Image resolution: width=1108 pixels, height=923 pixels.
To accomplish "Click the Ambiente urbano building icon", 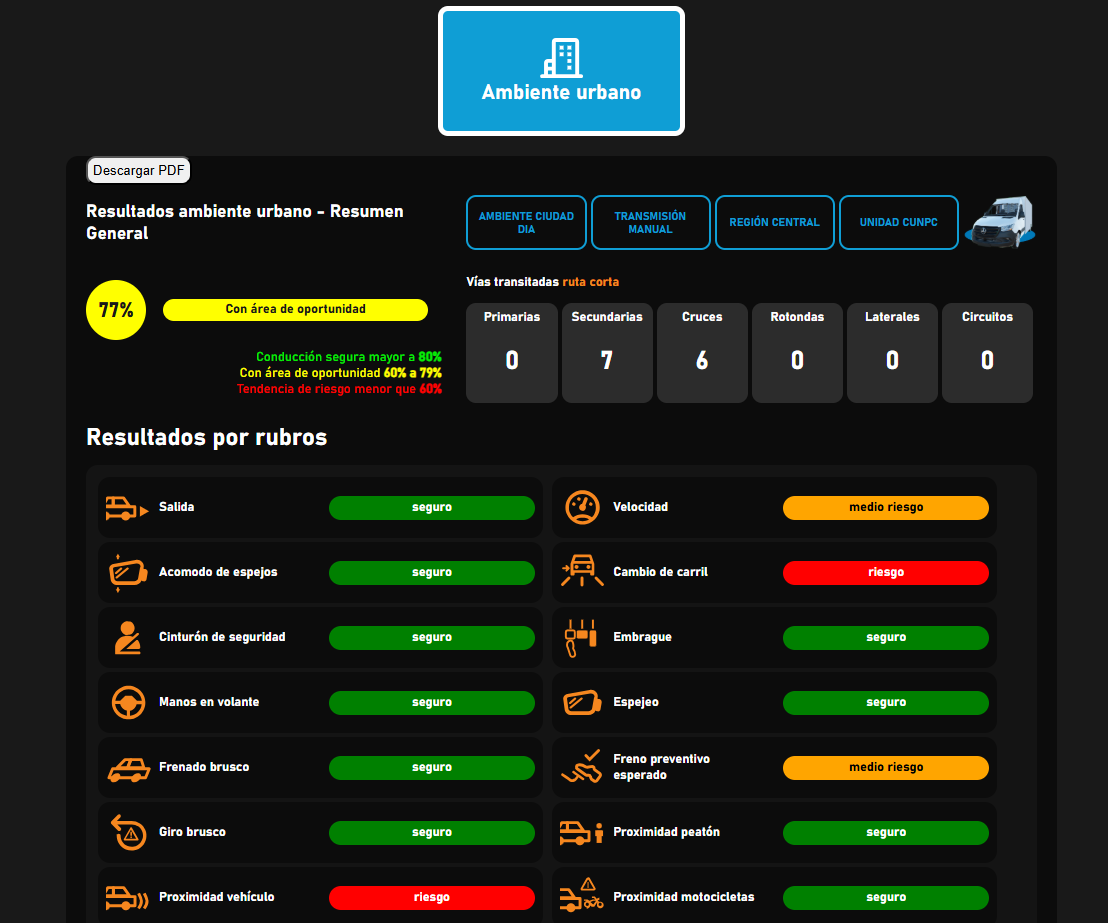I will pyautogui.click(x=560, y=58).
